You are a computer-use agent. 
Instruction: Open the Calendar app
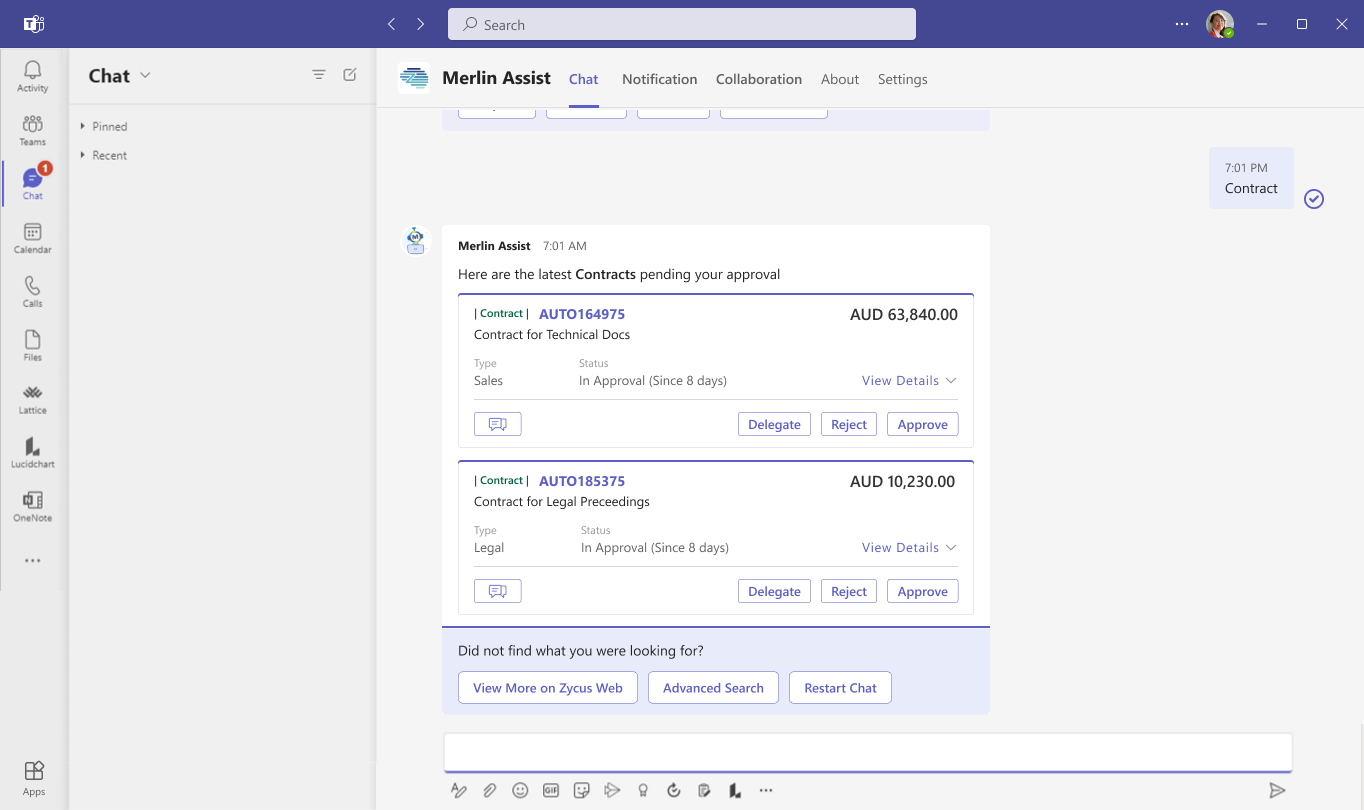[33, 238]
